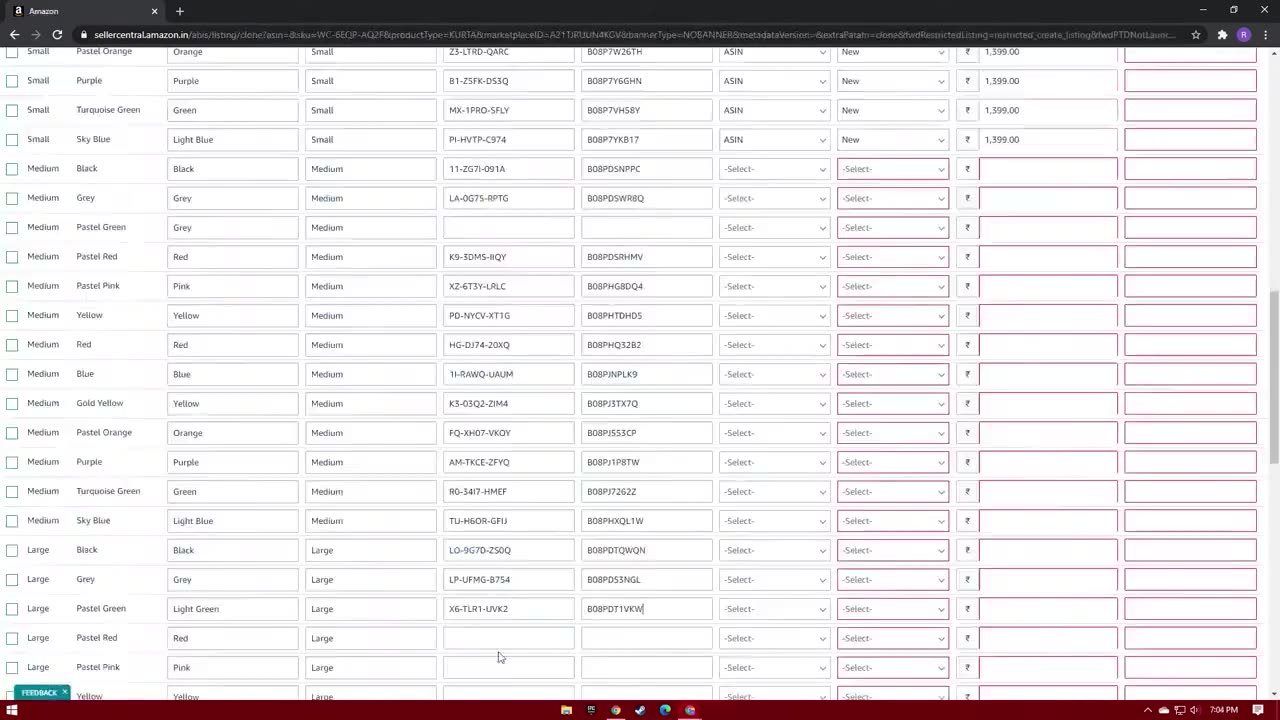Click product ID field showing B08PDT1VKW

(647, 609)
